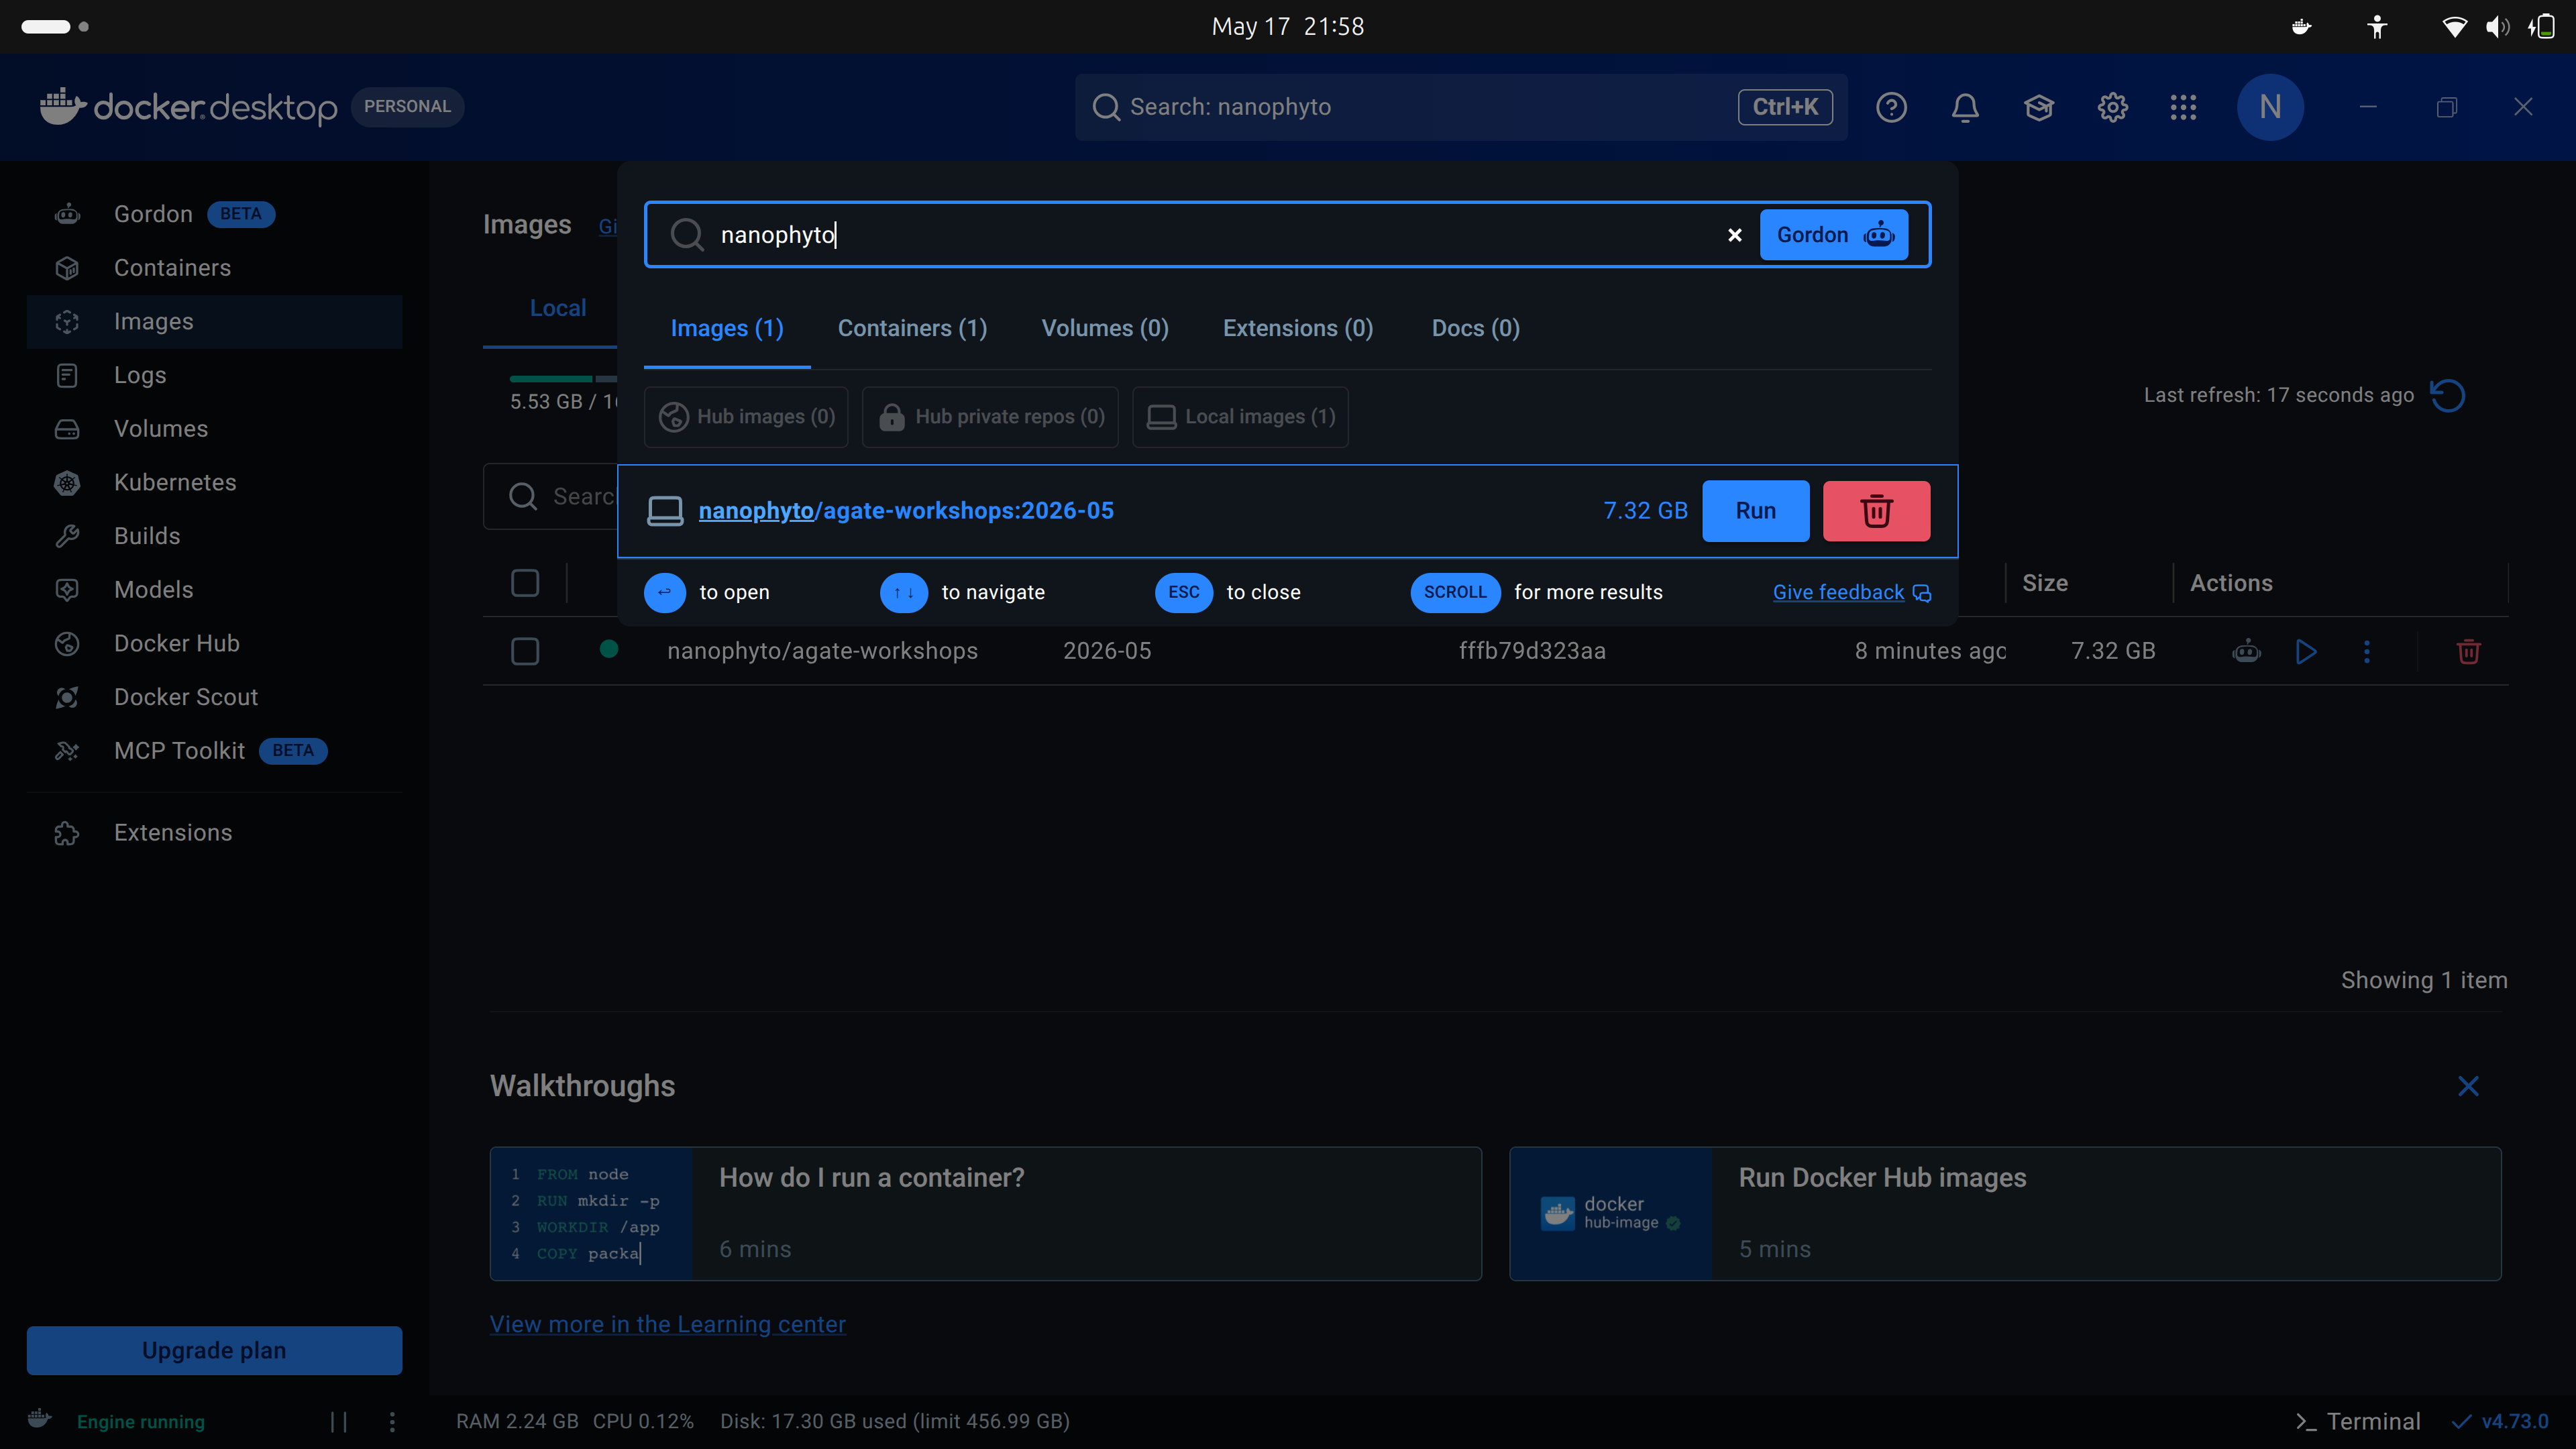Go to Volumes in sidebar

tap(214, 429)
